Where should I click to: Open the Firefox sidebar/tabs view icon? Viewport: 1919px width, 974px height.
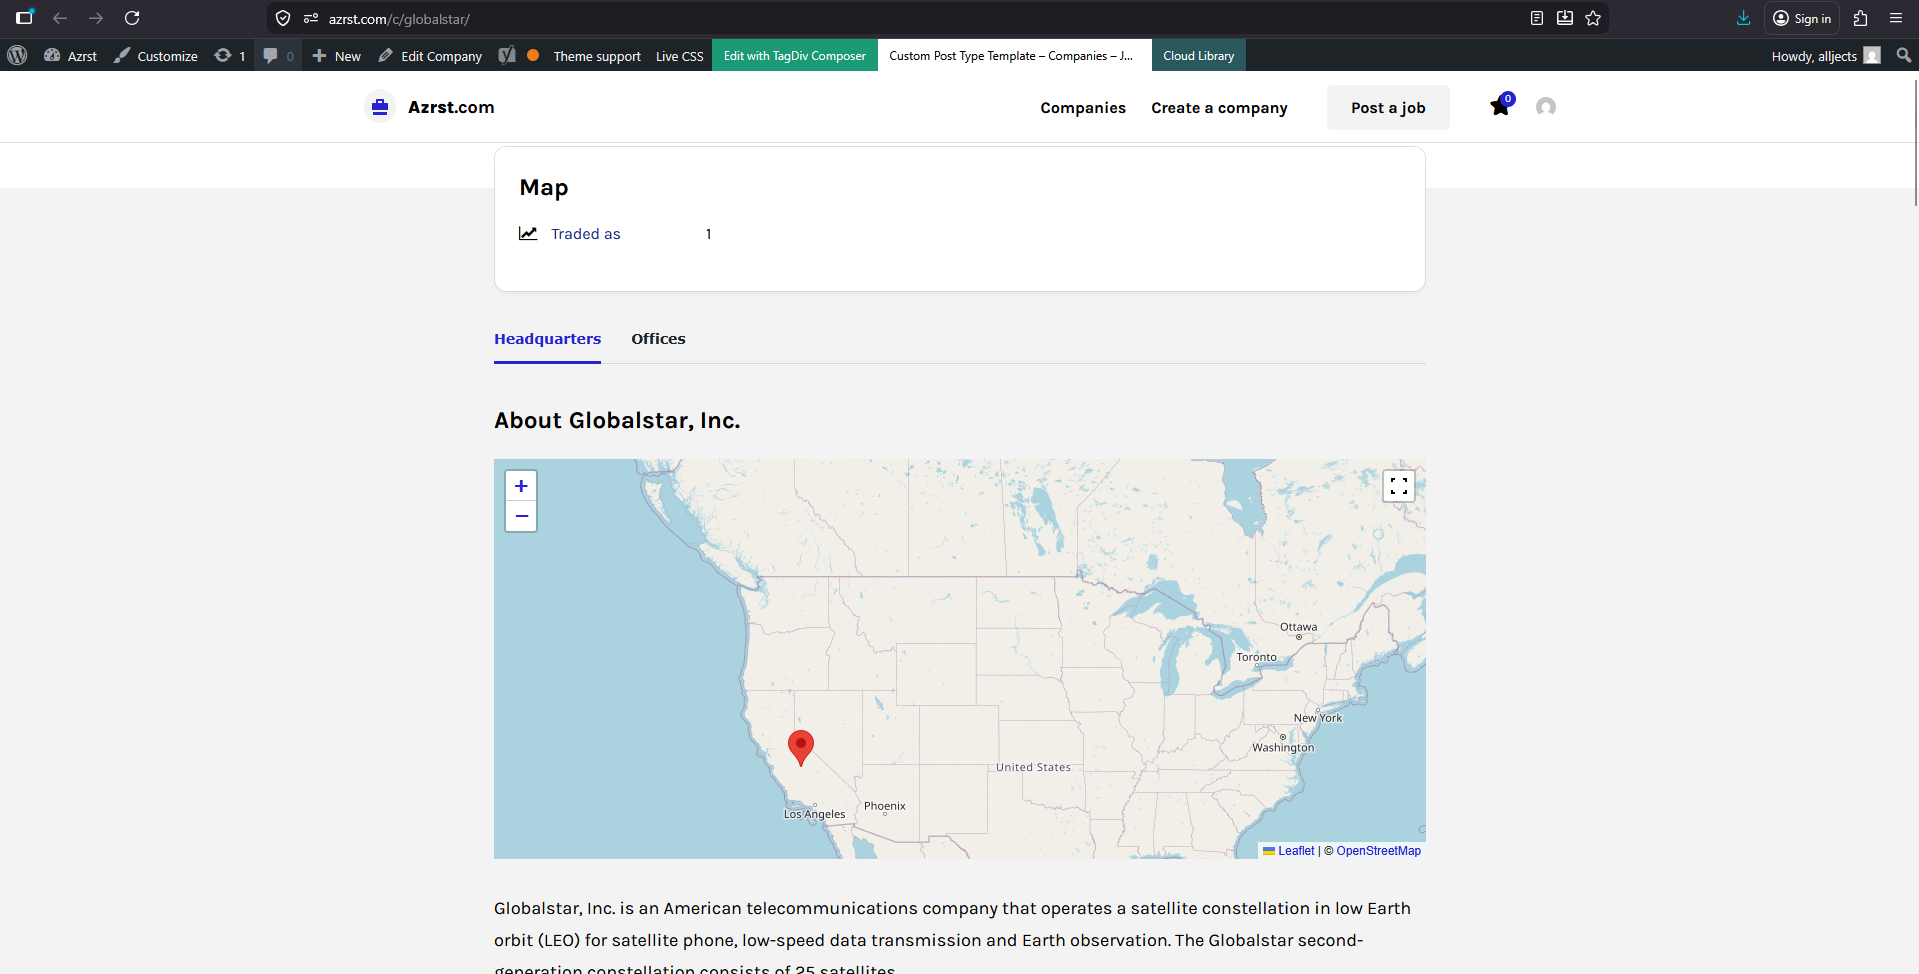(x=25, y=17)
